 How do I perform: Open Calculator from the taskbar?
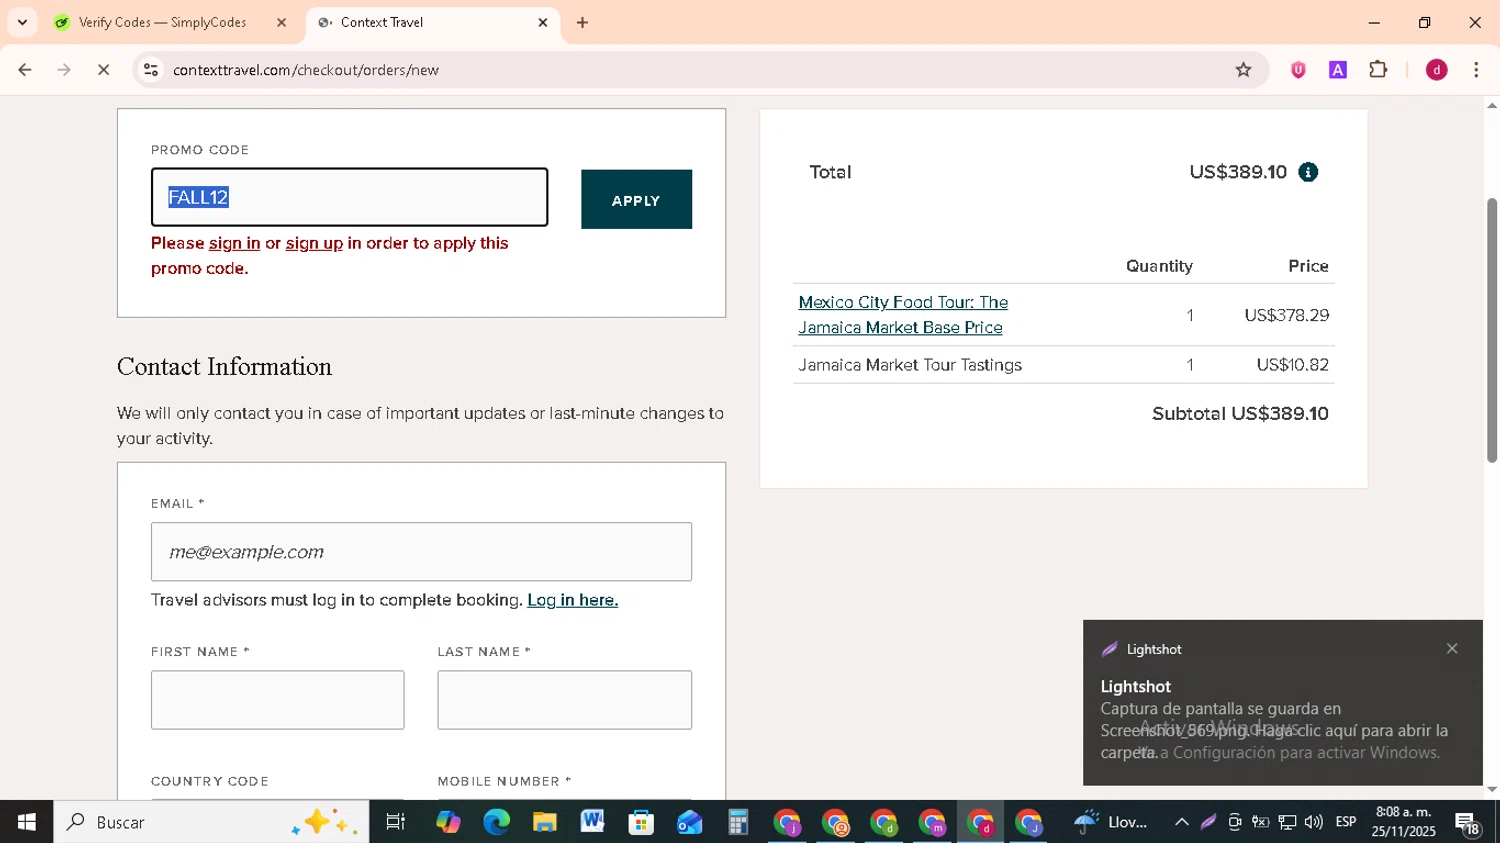point(738,822)
